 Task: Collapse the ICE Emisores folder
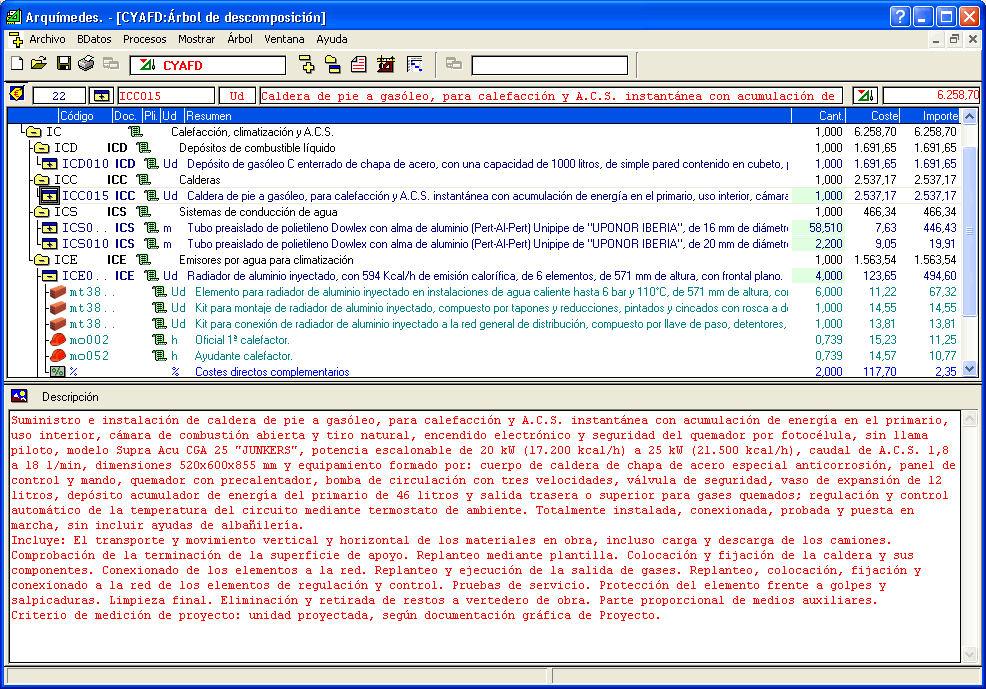coord(42,260)
